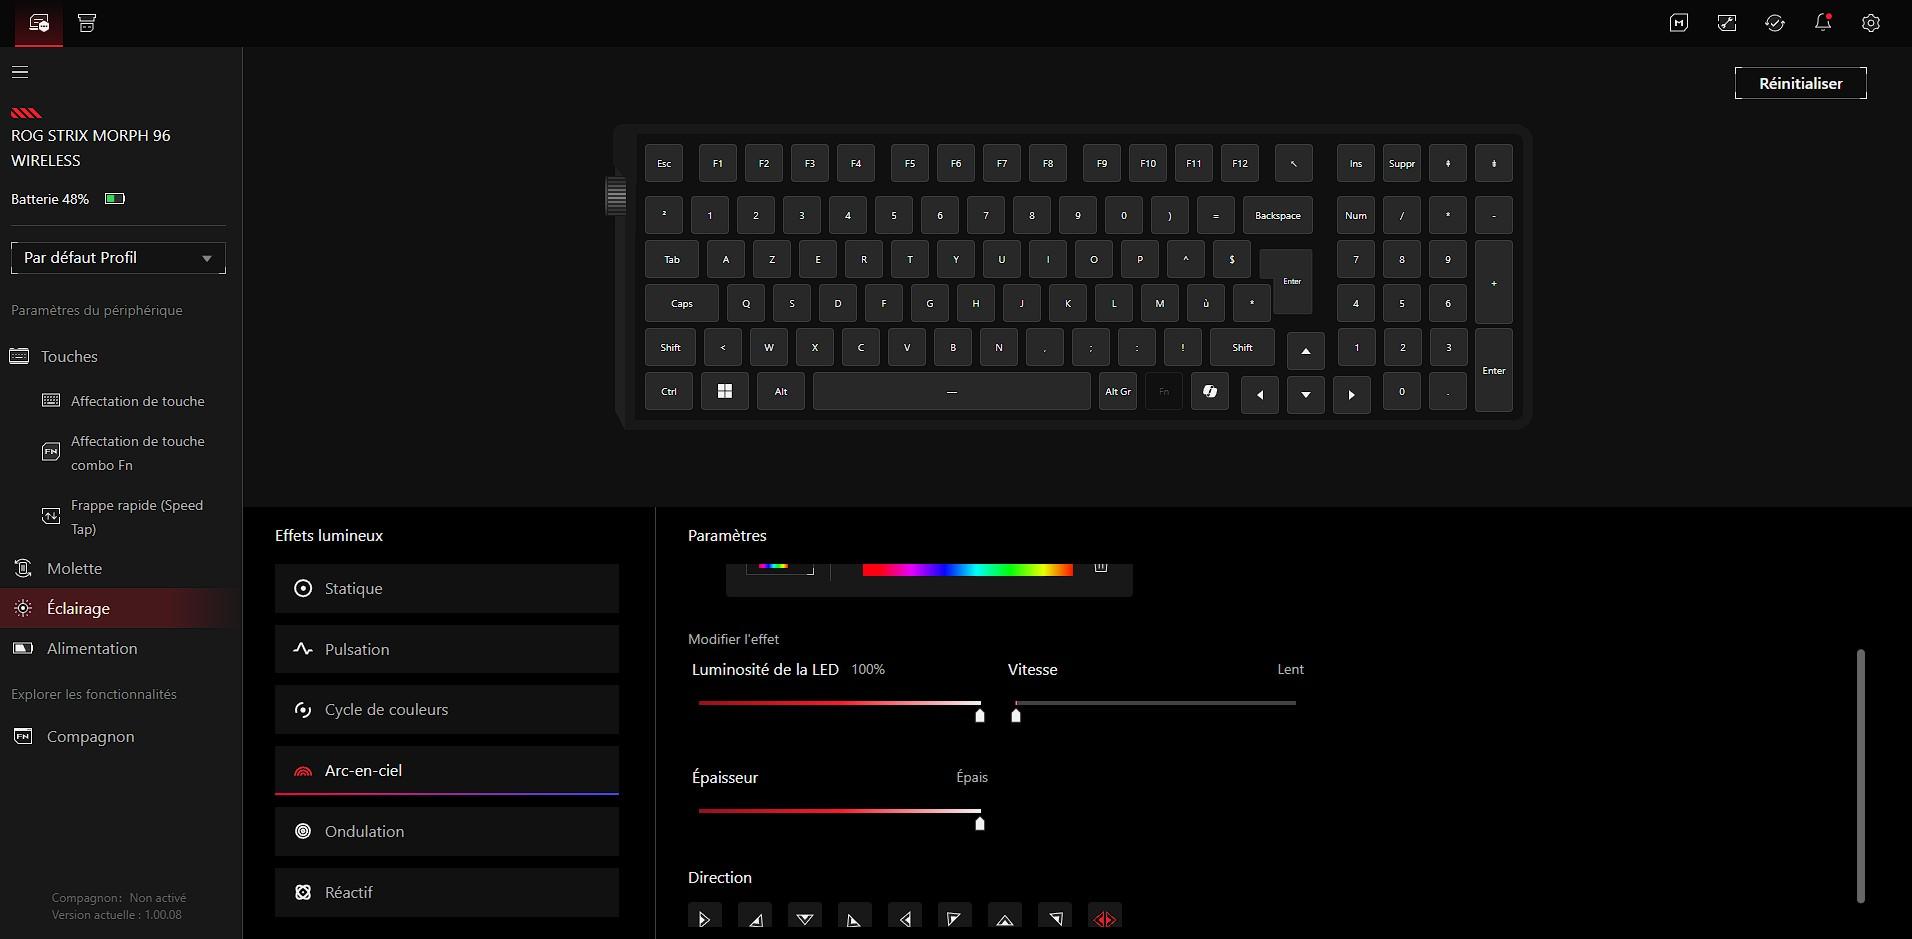Open Frappe rapide Speed Tap settings

click(137, 517)
